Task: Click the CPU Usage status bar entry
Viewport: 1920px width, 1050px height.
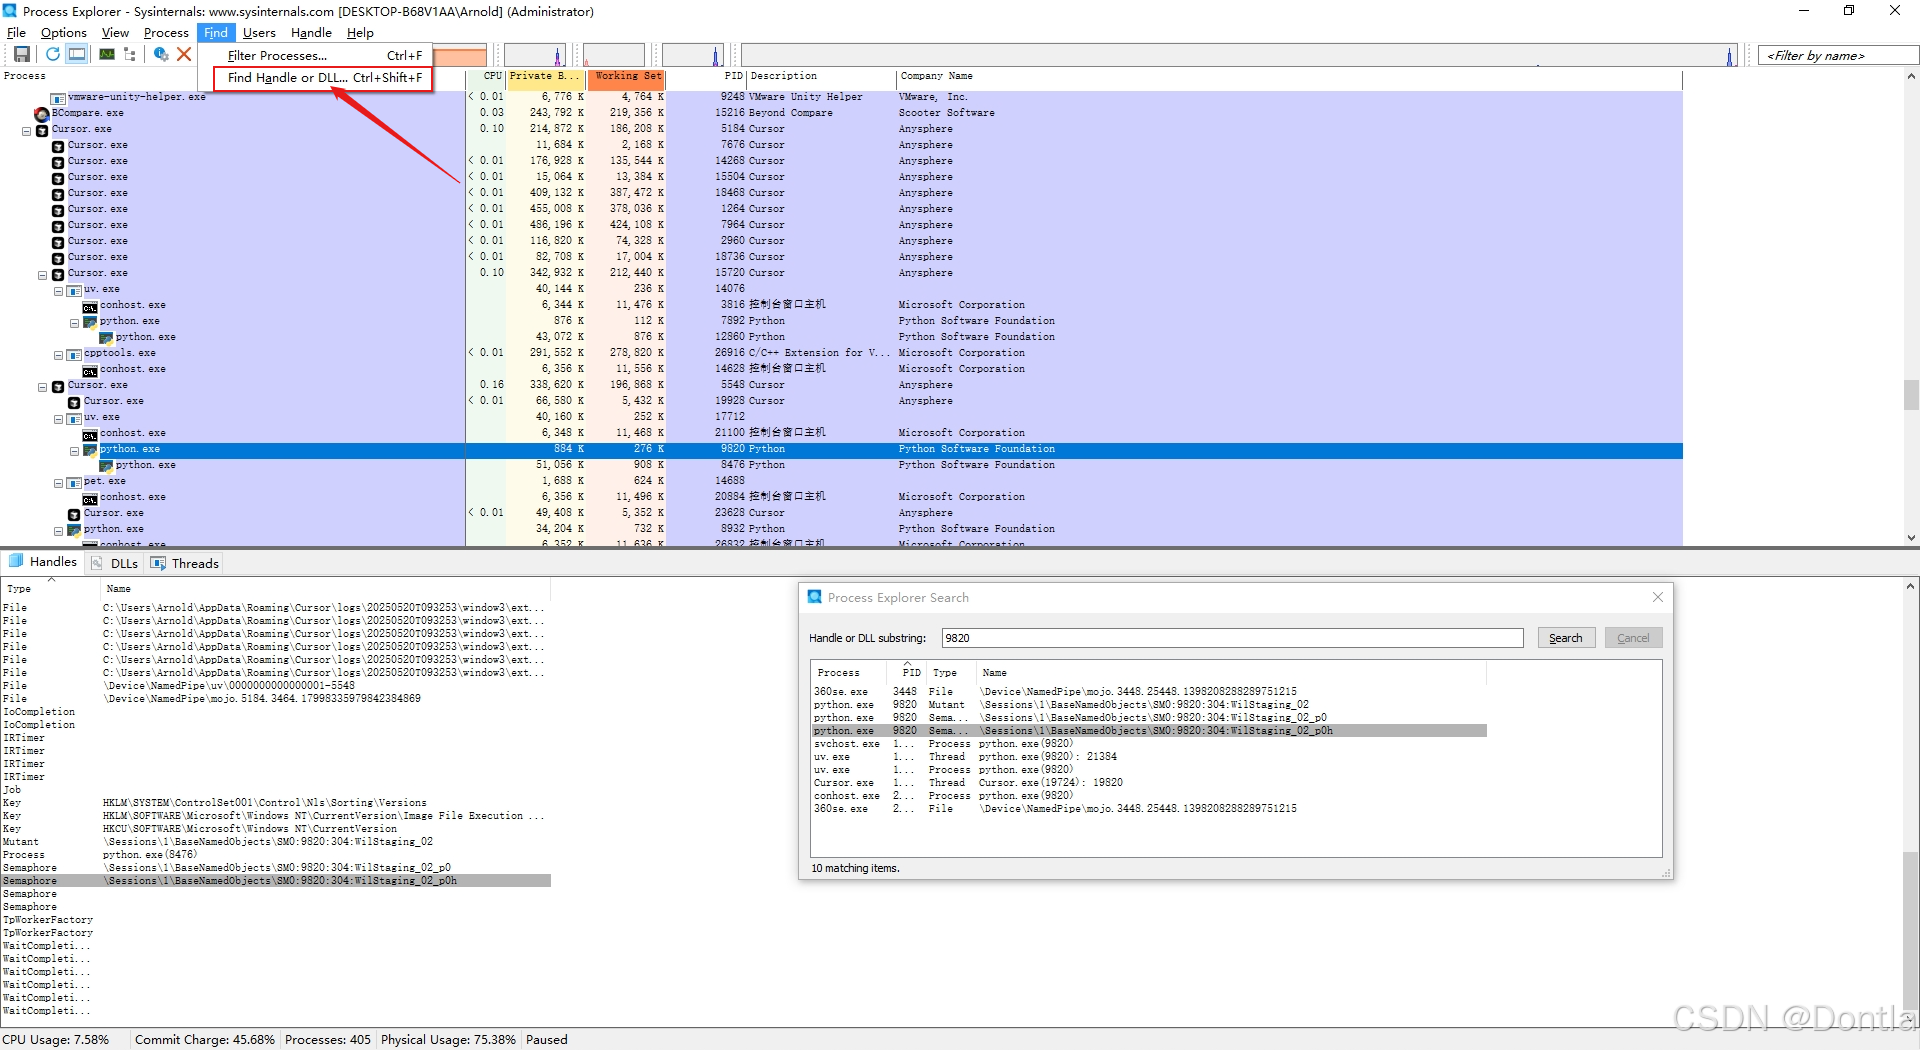Action: click(x=56, y=1040)
